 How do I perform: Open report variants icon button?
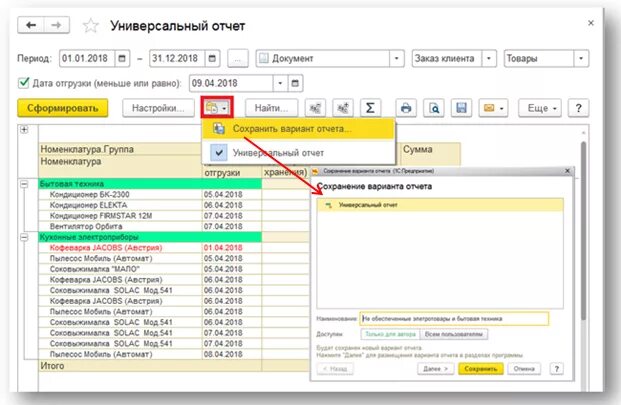(217, 108)
